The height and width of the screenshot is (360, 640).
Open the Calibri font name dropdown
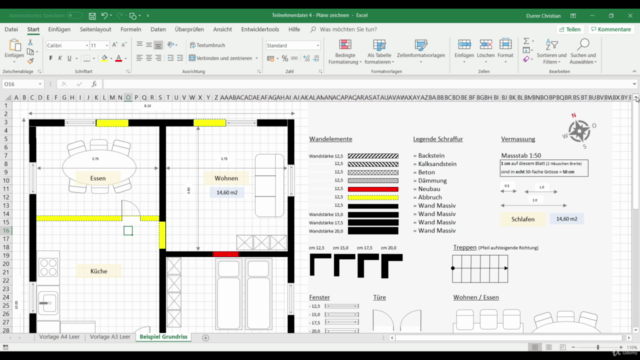pyautogui.click(x=87, y=46)
